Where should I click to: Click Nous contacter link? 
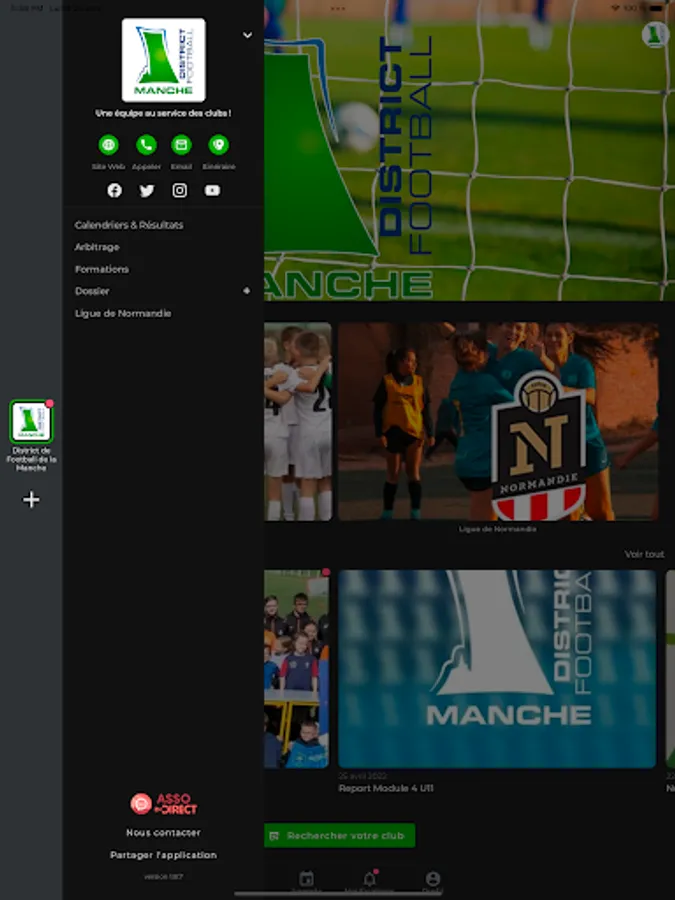click(164, 832)
